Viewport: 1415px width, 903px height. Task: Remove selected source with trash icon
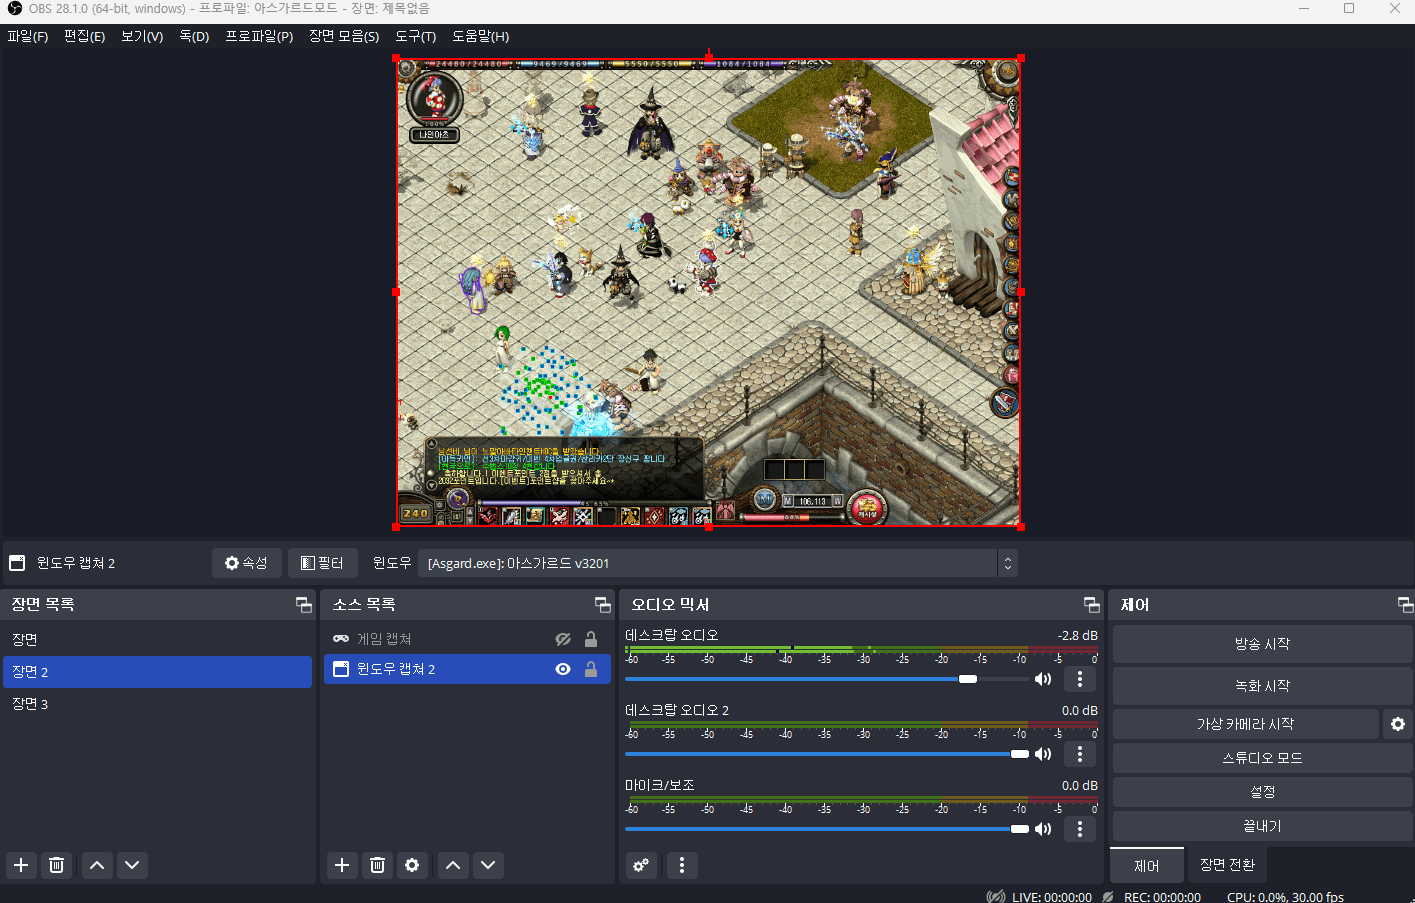pyautogui.click(x=377, y=865)
